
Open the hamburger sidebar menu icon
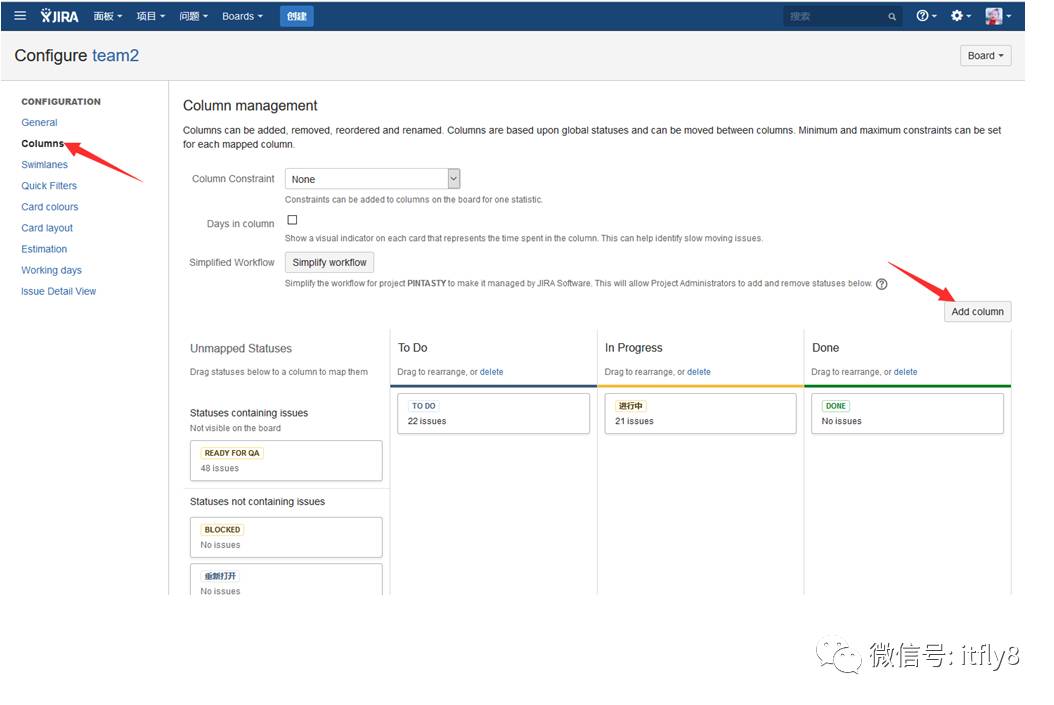pos(20,15)
